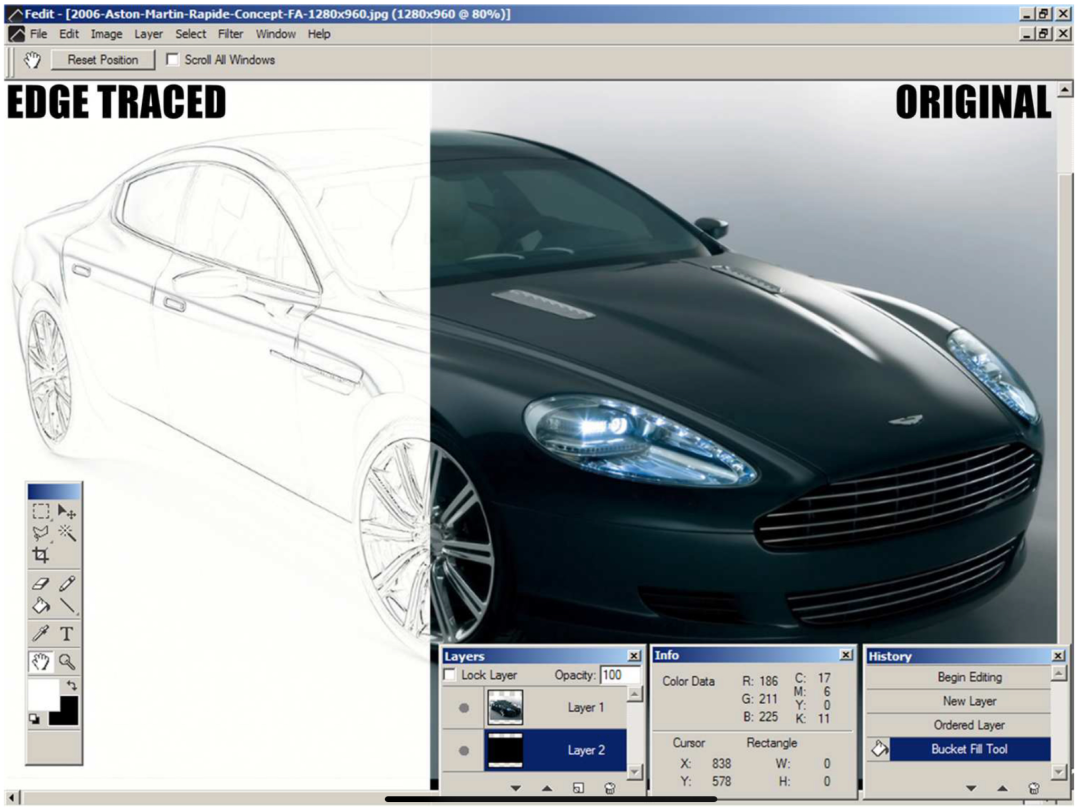Select the Hand tool in toolbox
The height and width of the screenshot is (810, 1080).
[41, 662]
